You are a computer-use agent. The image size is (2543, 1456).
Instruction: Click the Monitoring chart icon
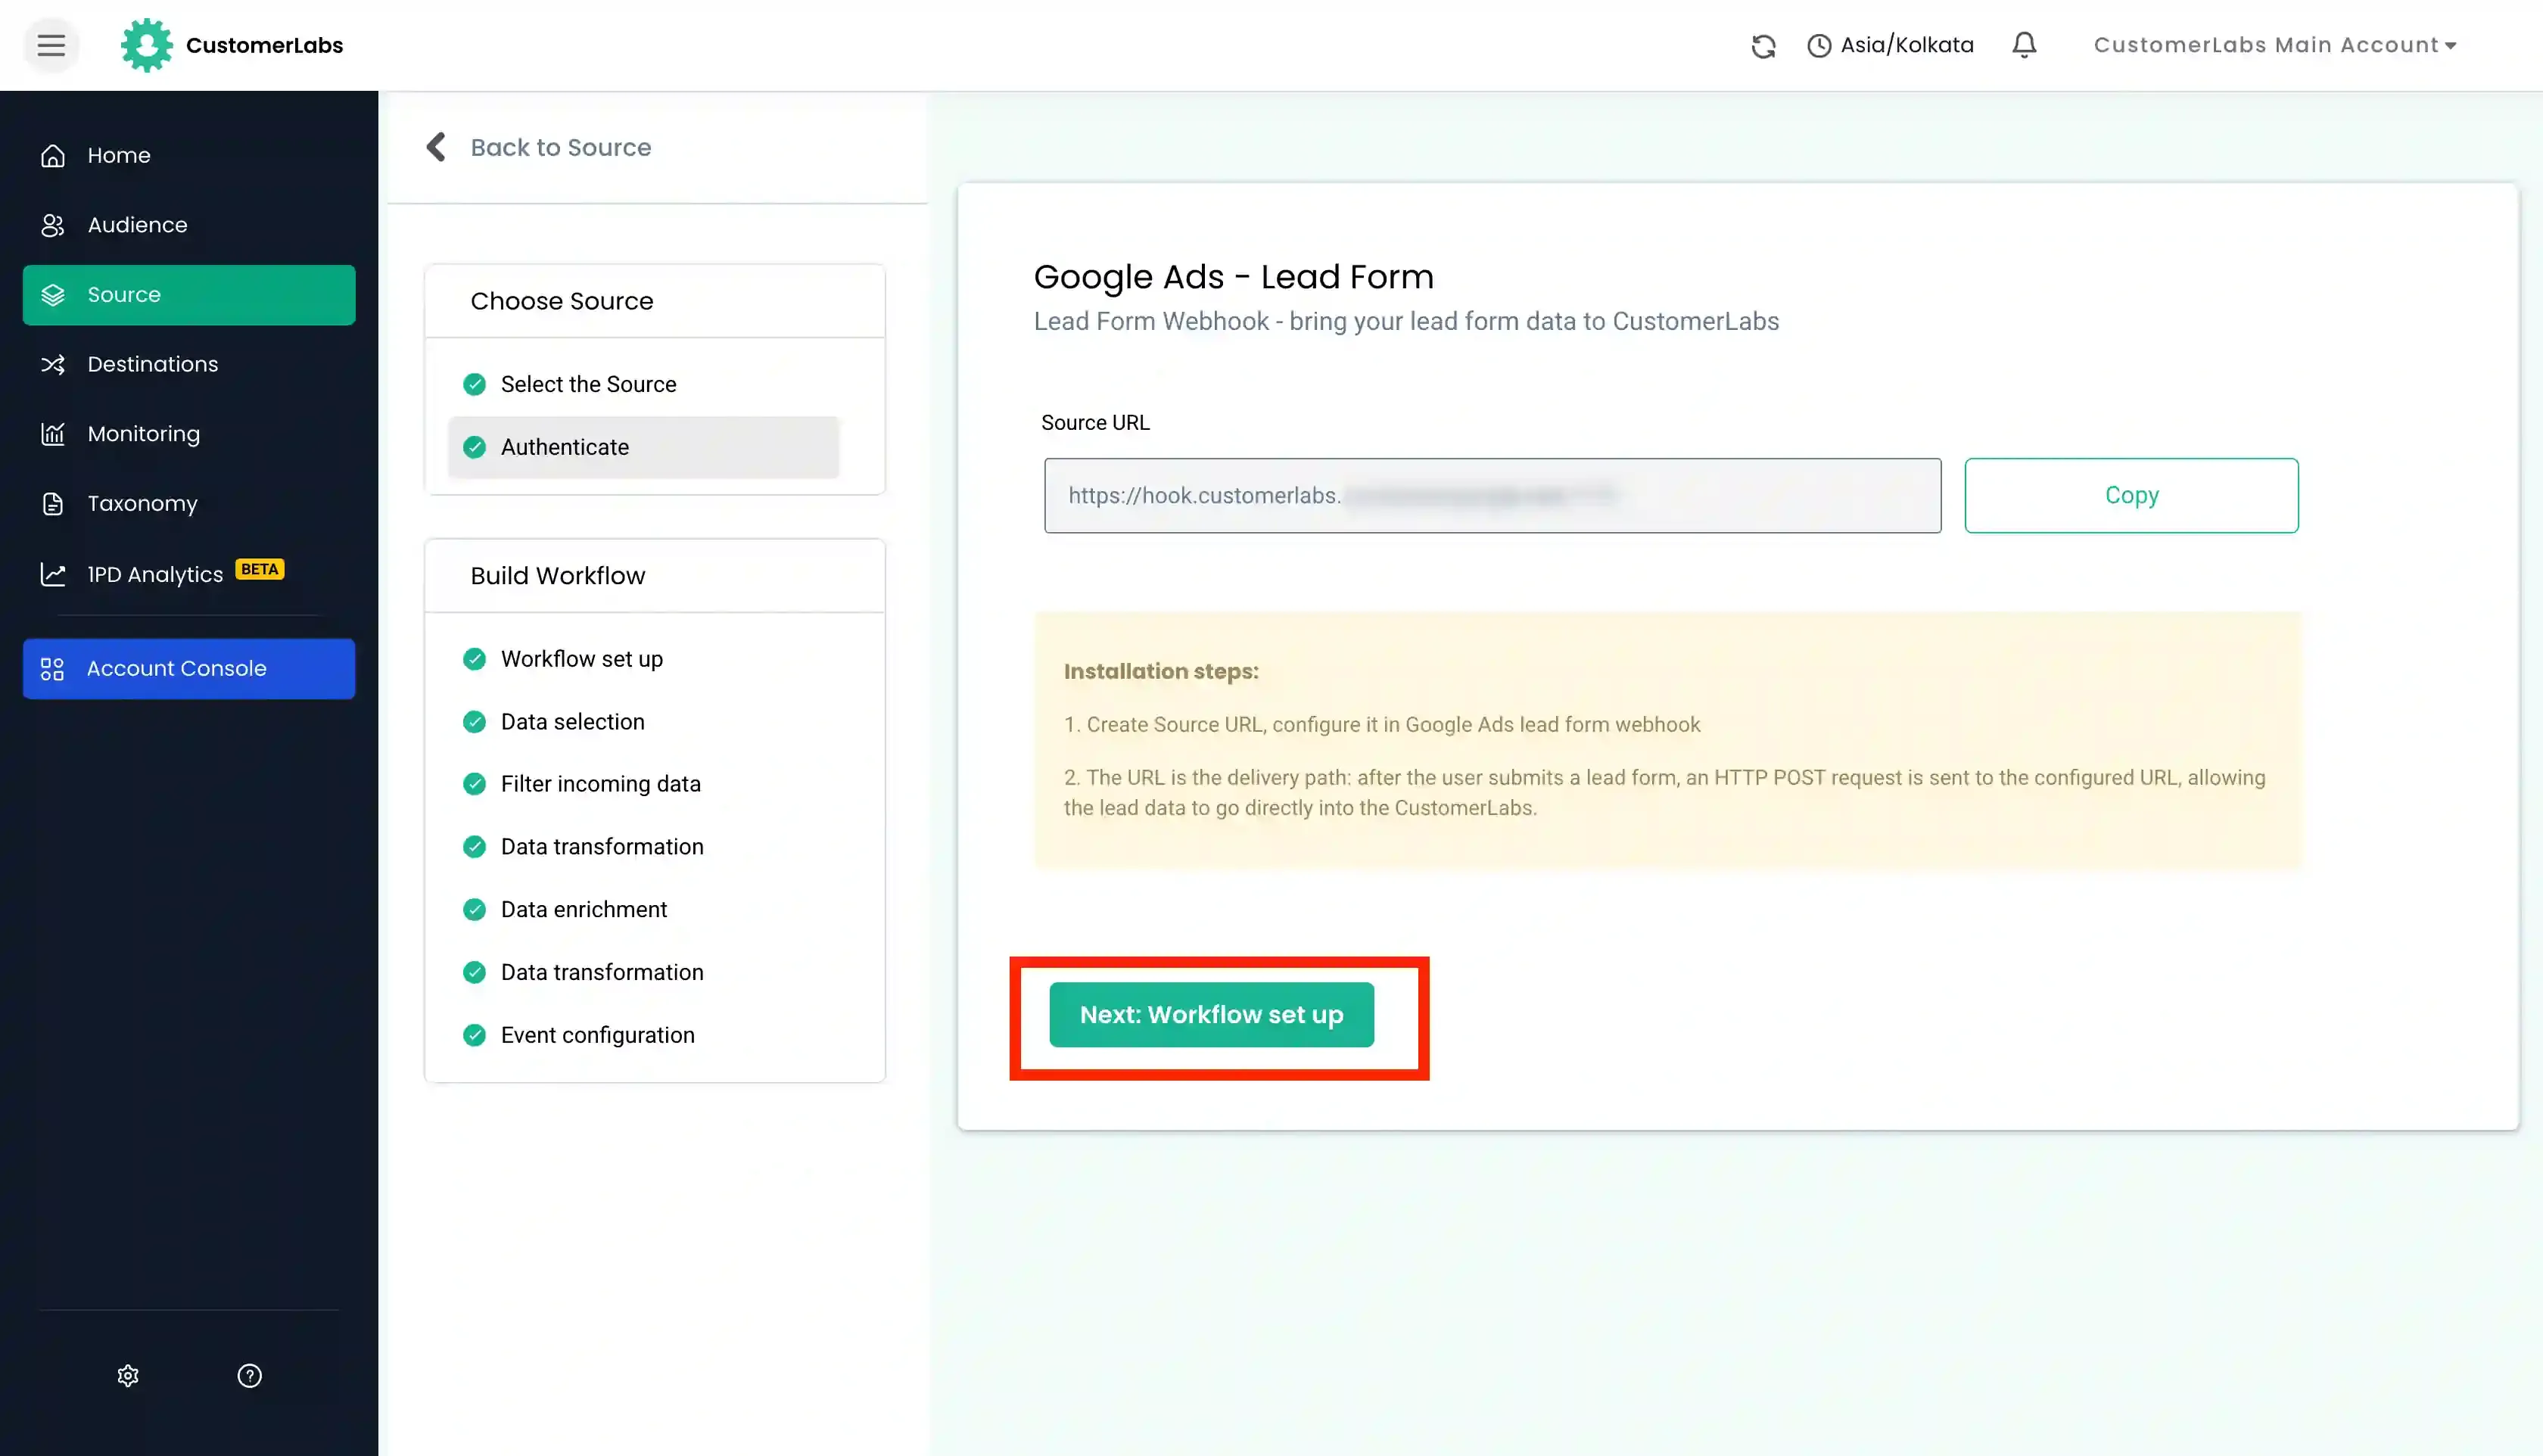53,434
